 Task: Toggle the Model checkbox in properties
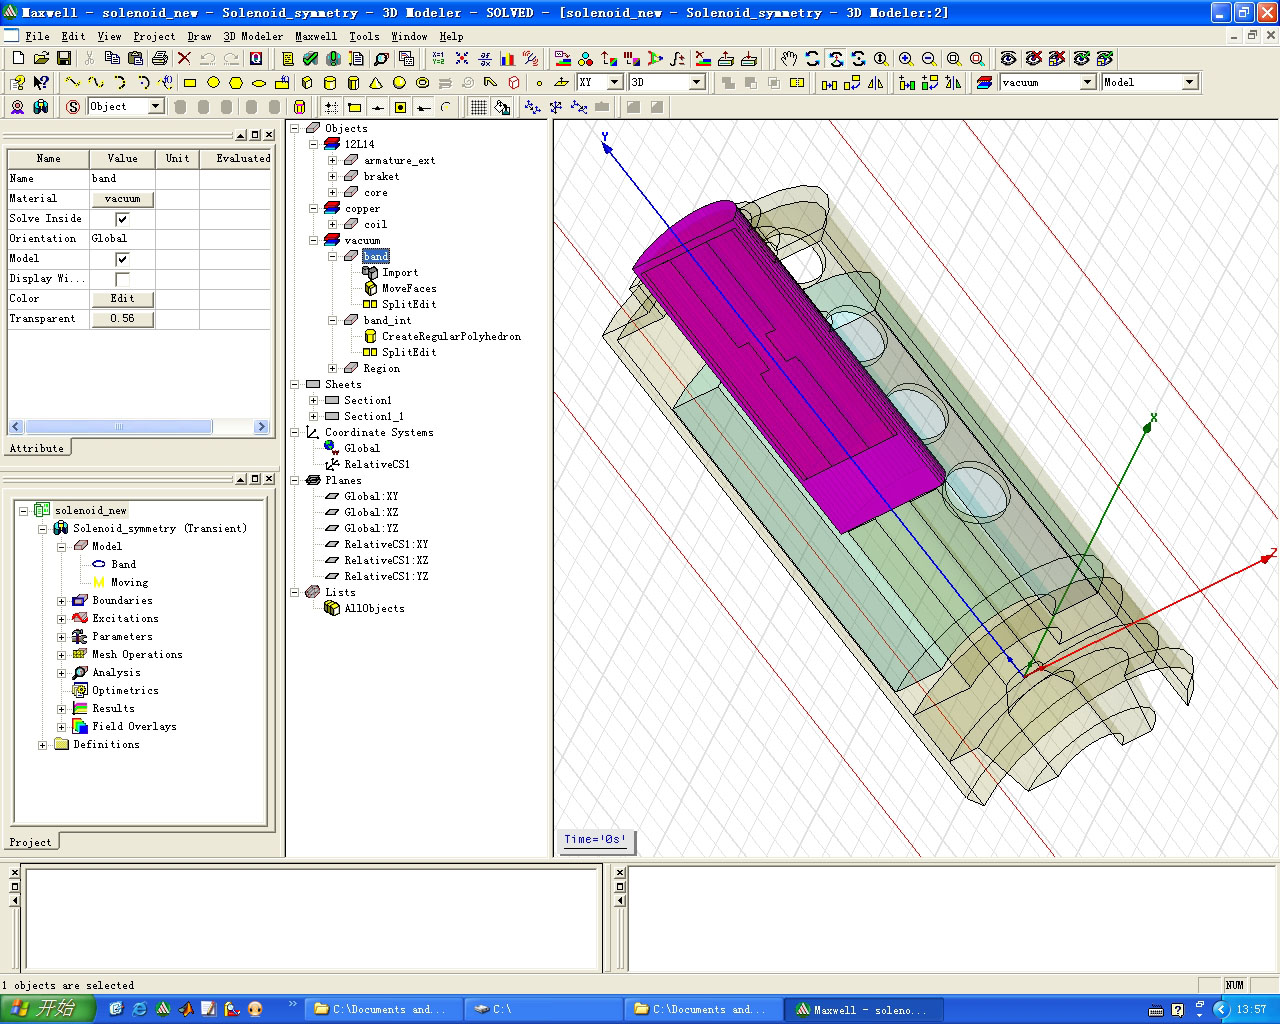[122, 259]
